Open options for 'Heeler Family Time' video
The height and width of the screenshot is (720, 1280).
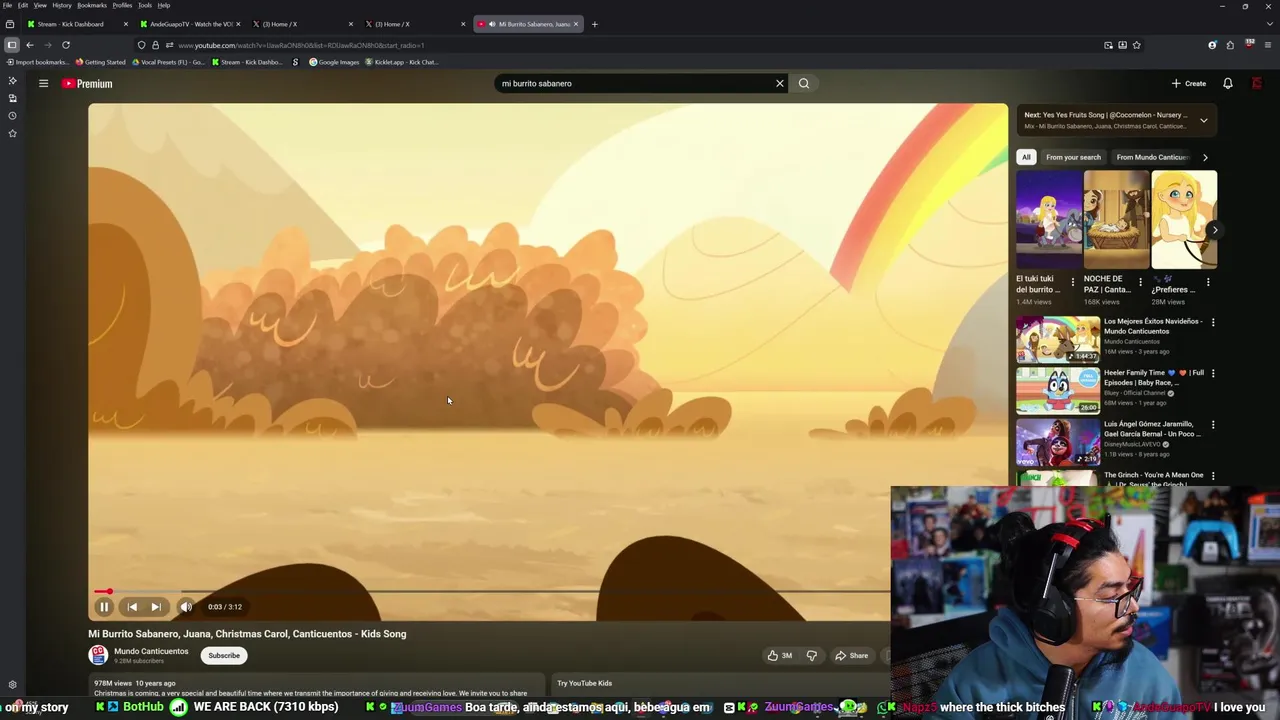(1213, 373)
